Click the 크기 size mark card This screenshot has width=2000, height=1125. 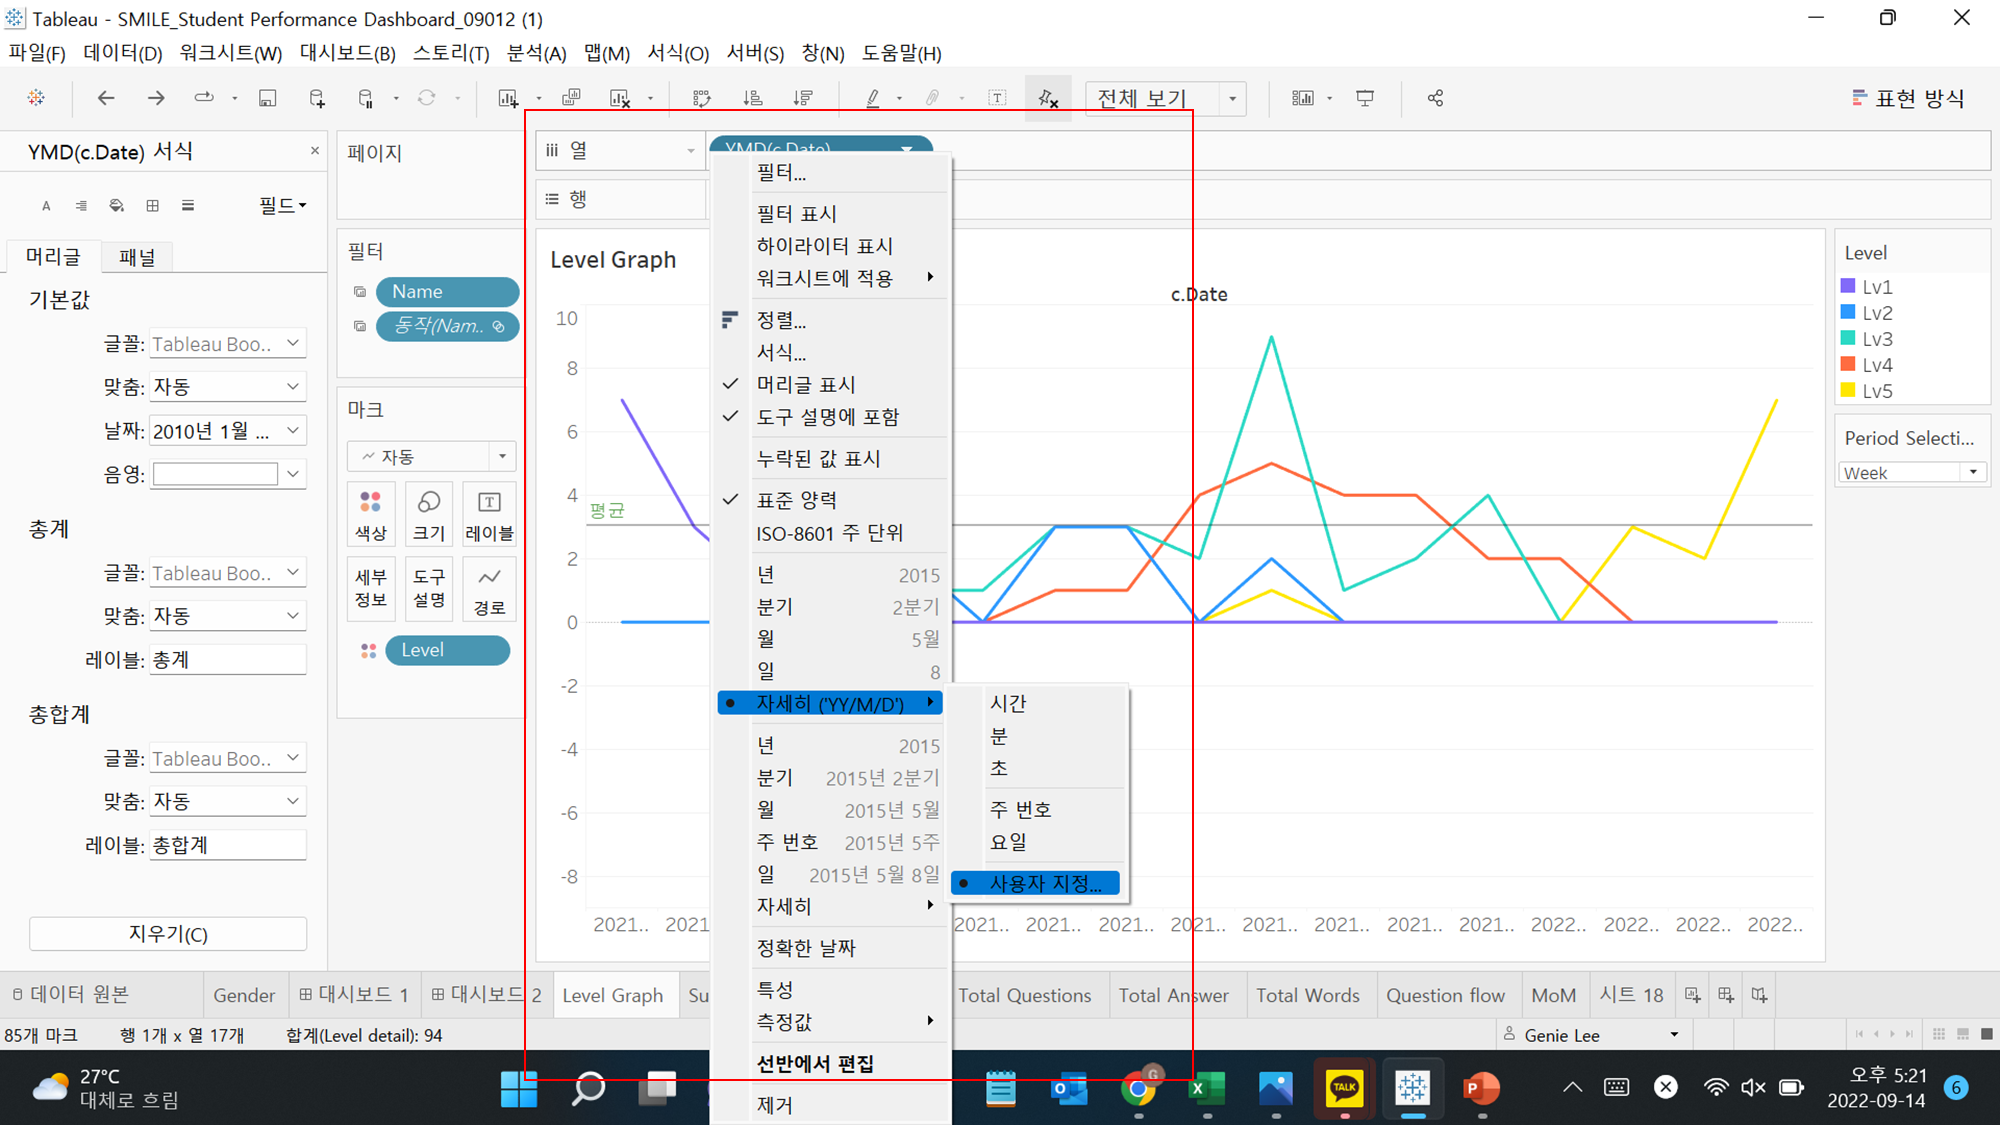point(429,516)
